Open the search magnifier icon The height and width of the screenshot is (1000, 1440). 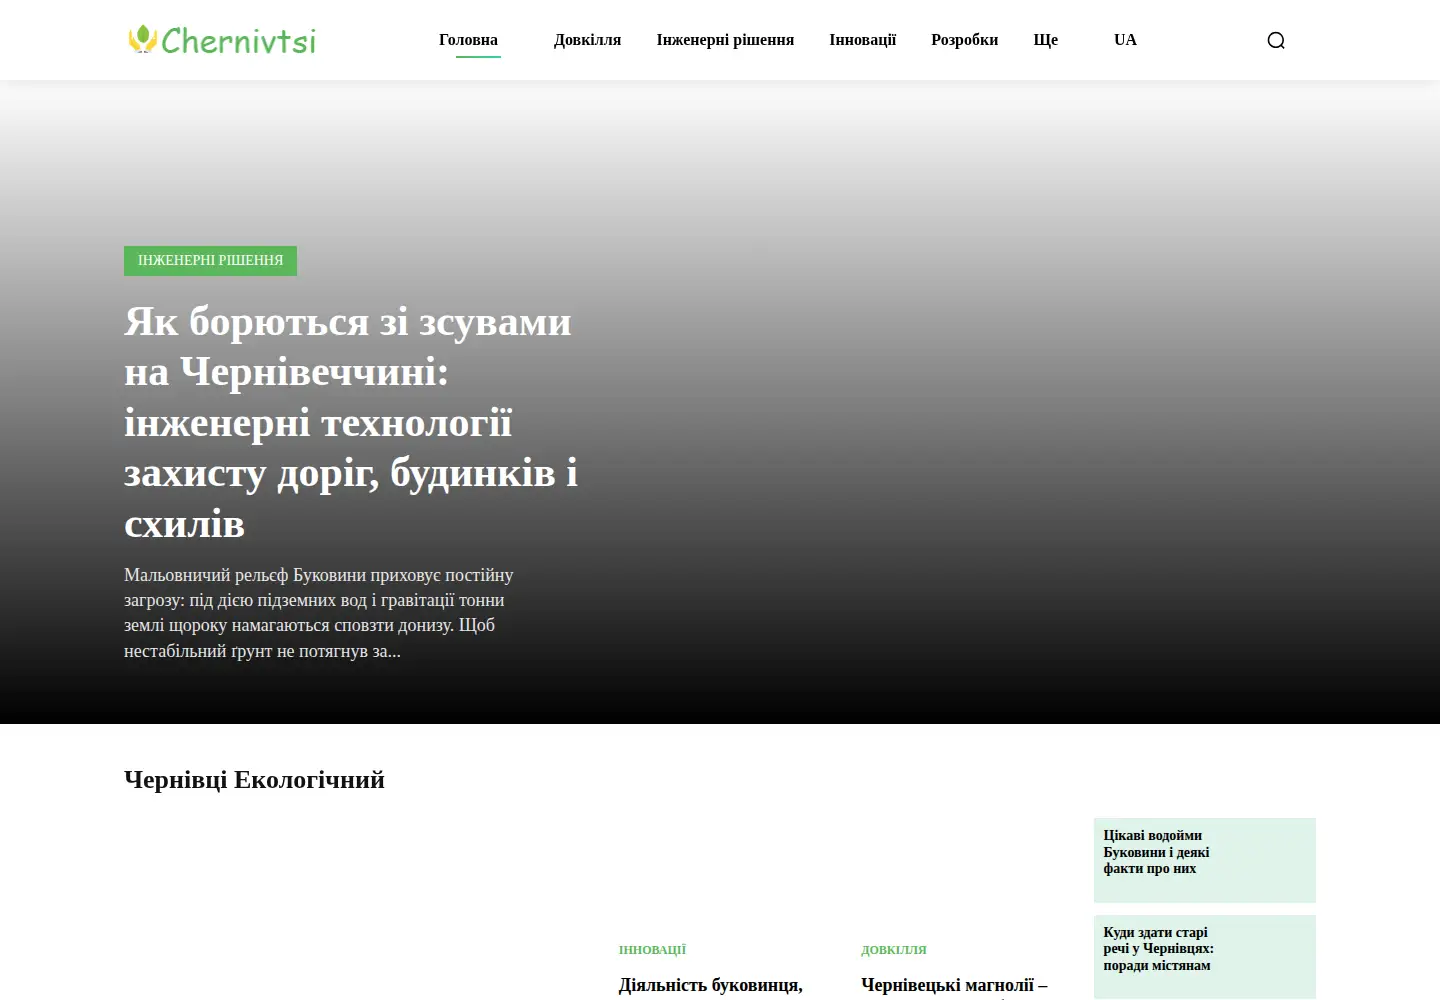(x=1276, y=40)
